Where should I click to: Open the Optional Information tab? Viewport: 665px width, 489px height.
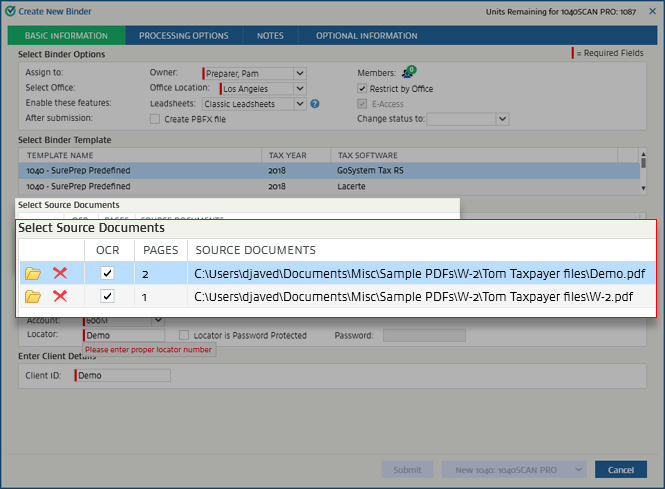pyautogui.click(x=366, y=36)
